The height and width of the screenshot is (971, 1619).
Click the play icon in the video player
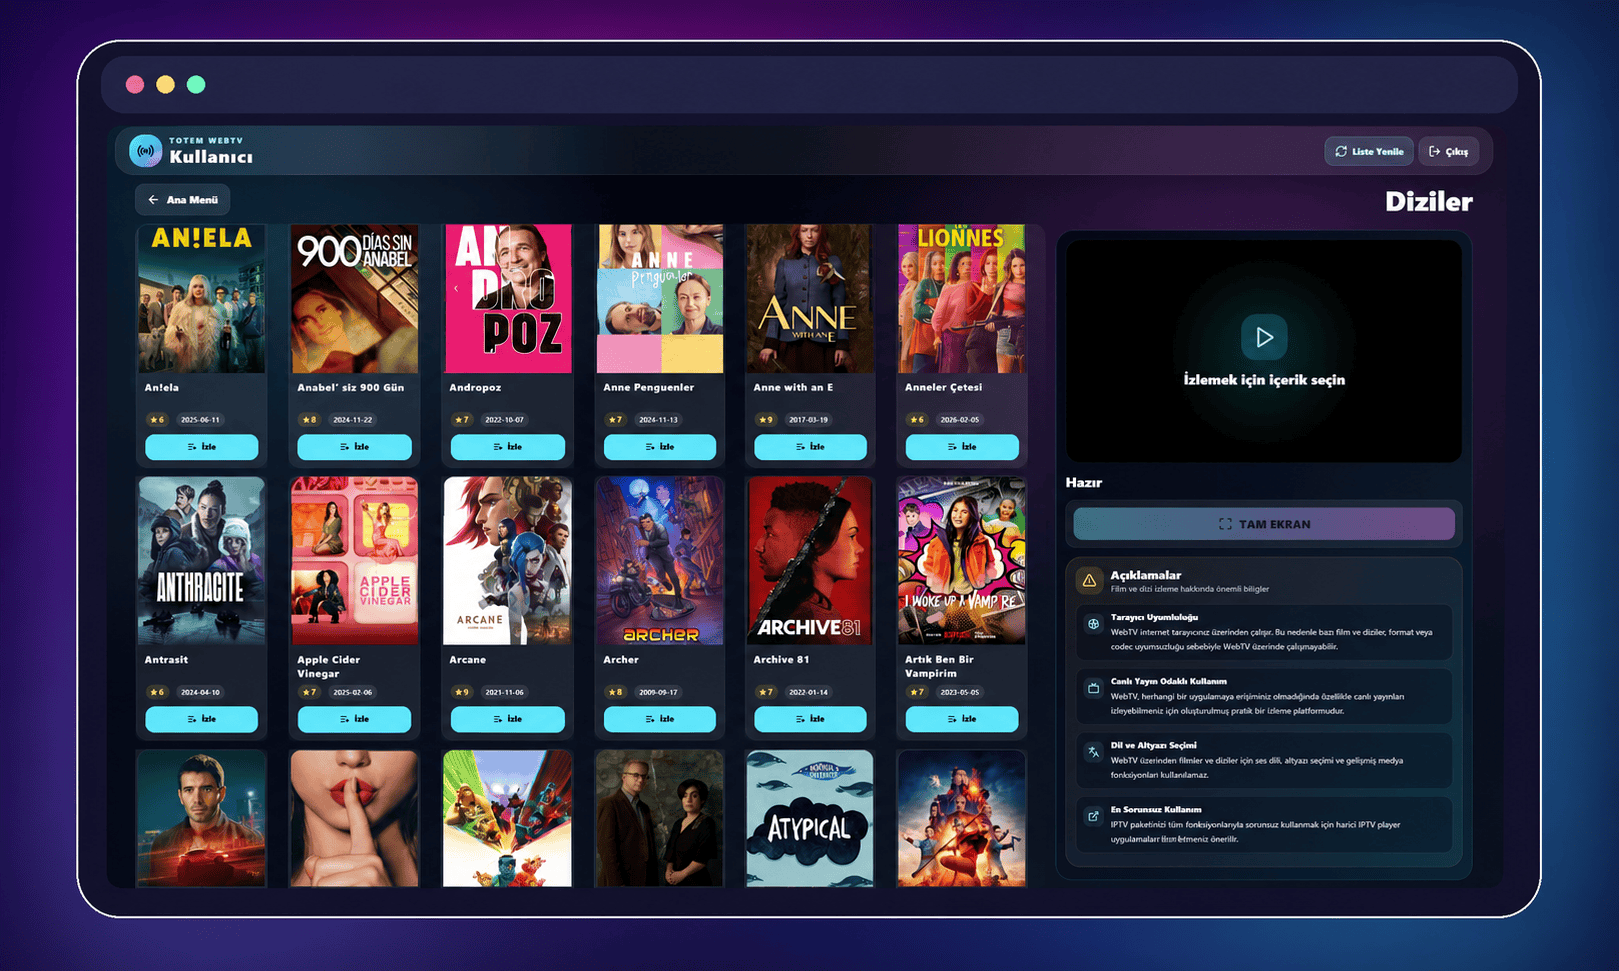pyautogui.click(x=1264, y=337)
